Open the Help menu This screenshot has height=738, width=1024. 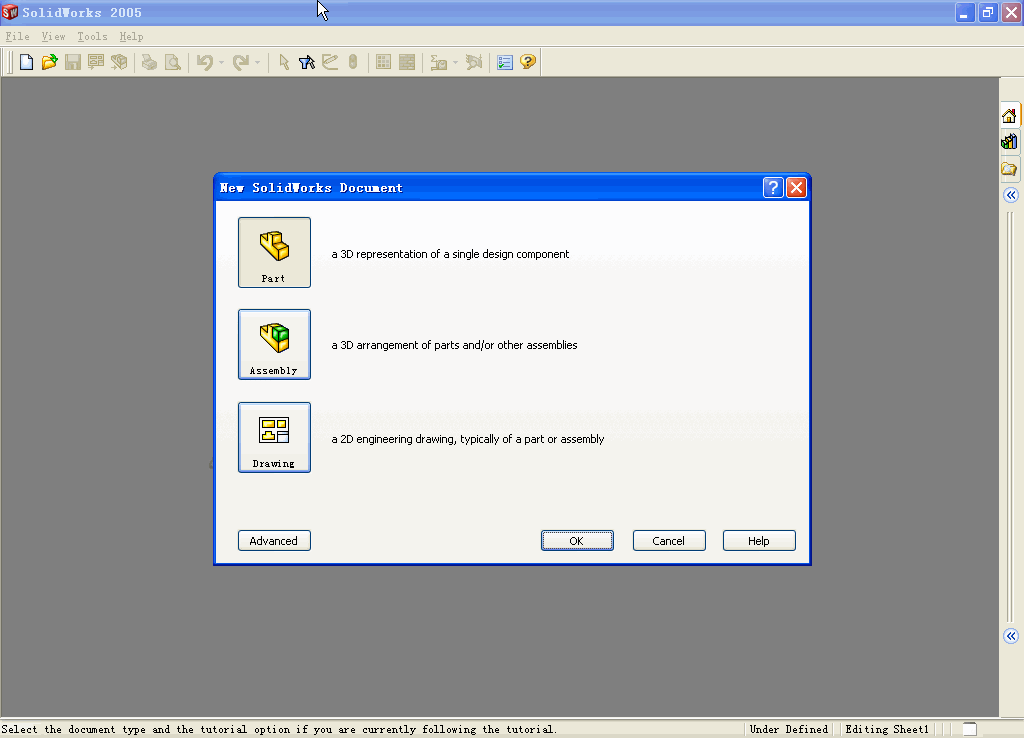pyautogui.click(x=131, y=37)
